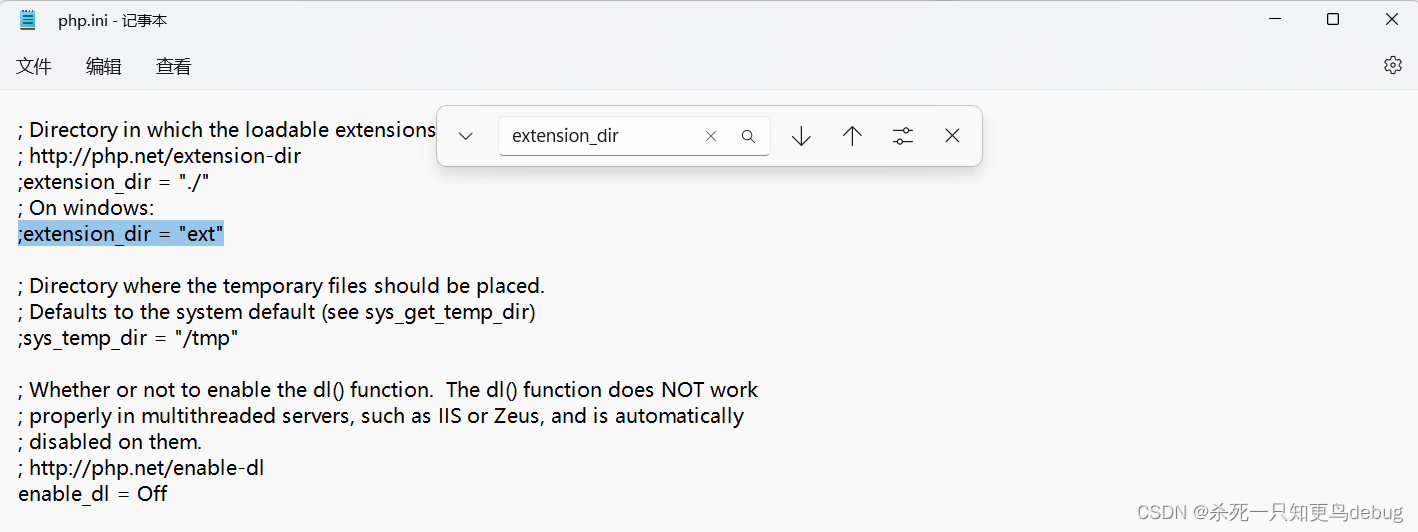Close the find bar
Image resolution: width=1418 pixels, height=532 pixels.
click(x=952, y=136)
